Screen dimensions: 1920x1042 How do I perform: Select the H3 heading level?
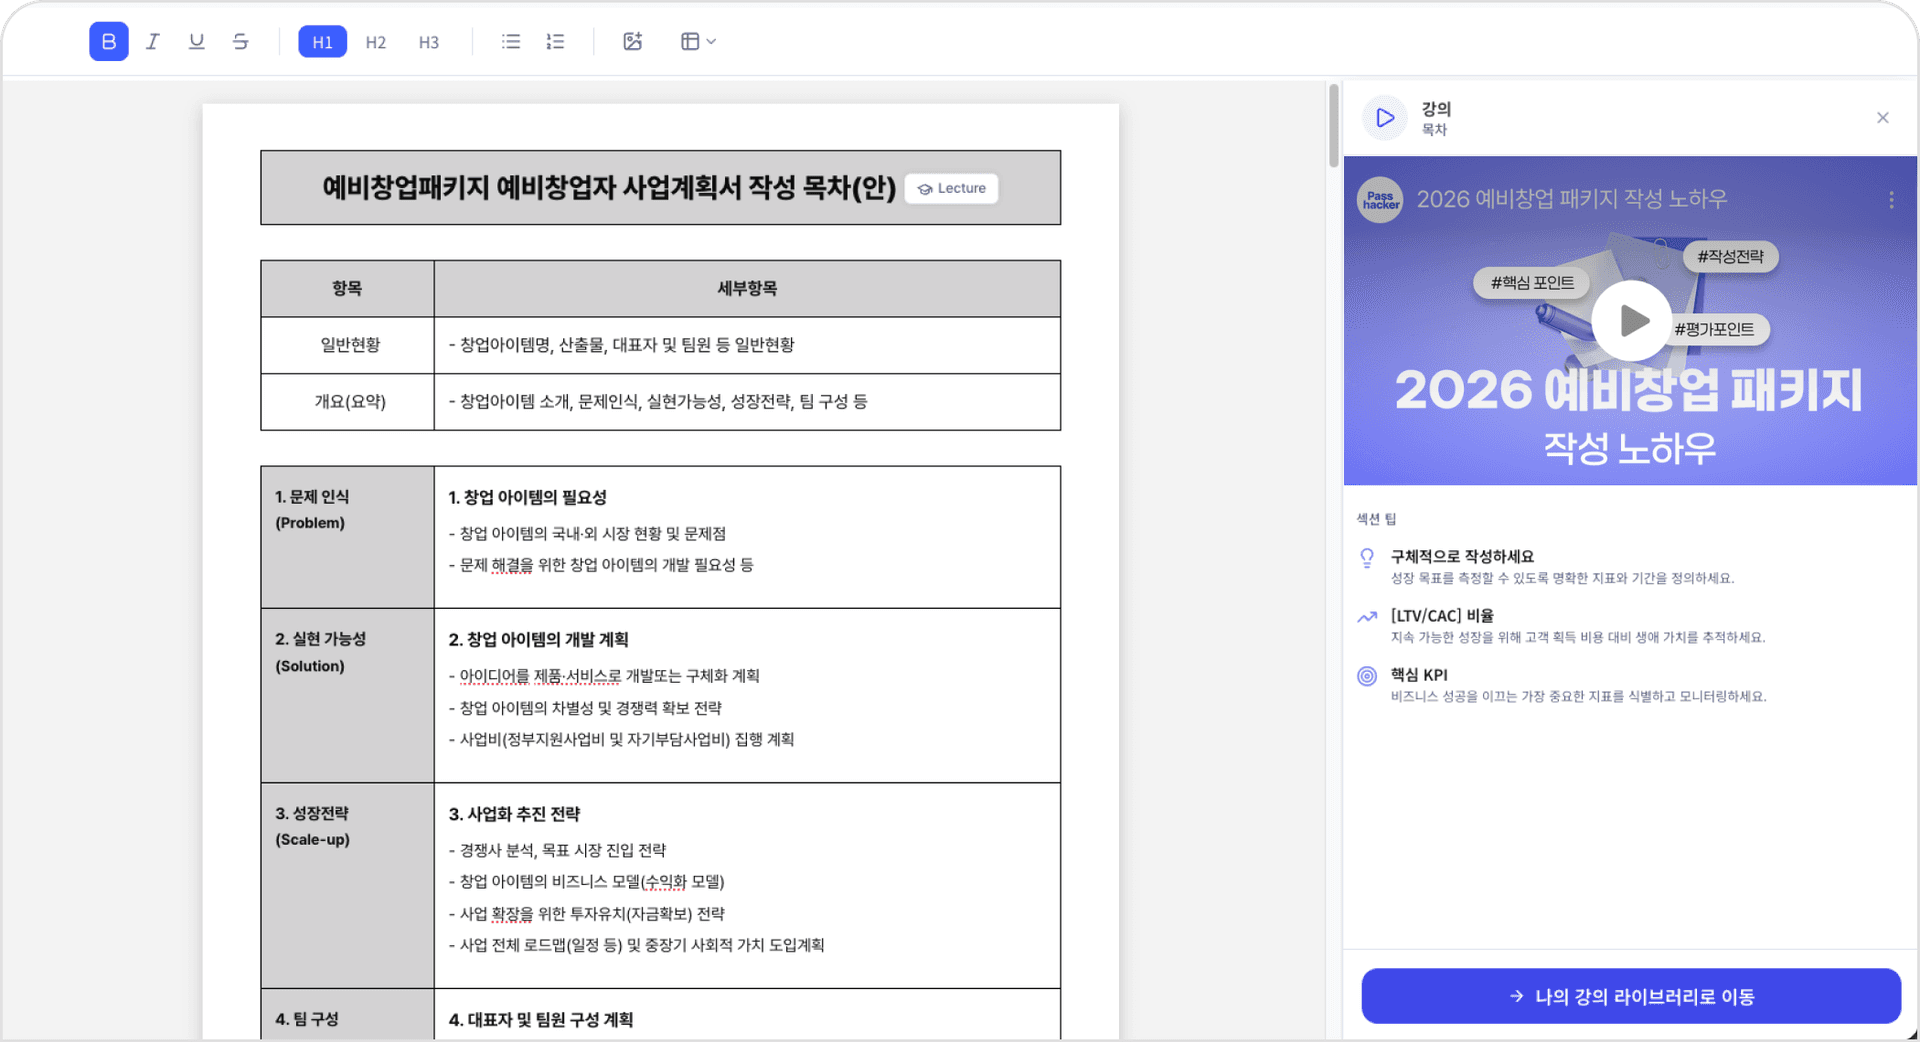click(428, 41)
